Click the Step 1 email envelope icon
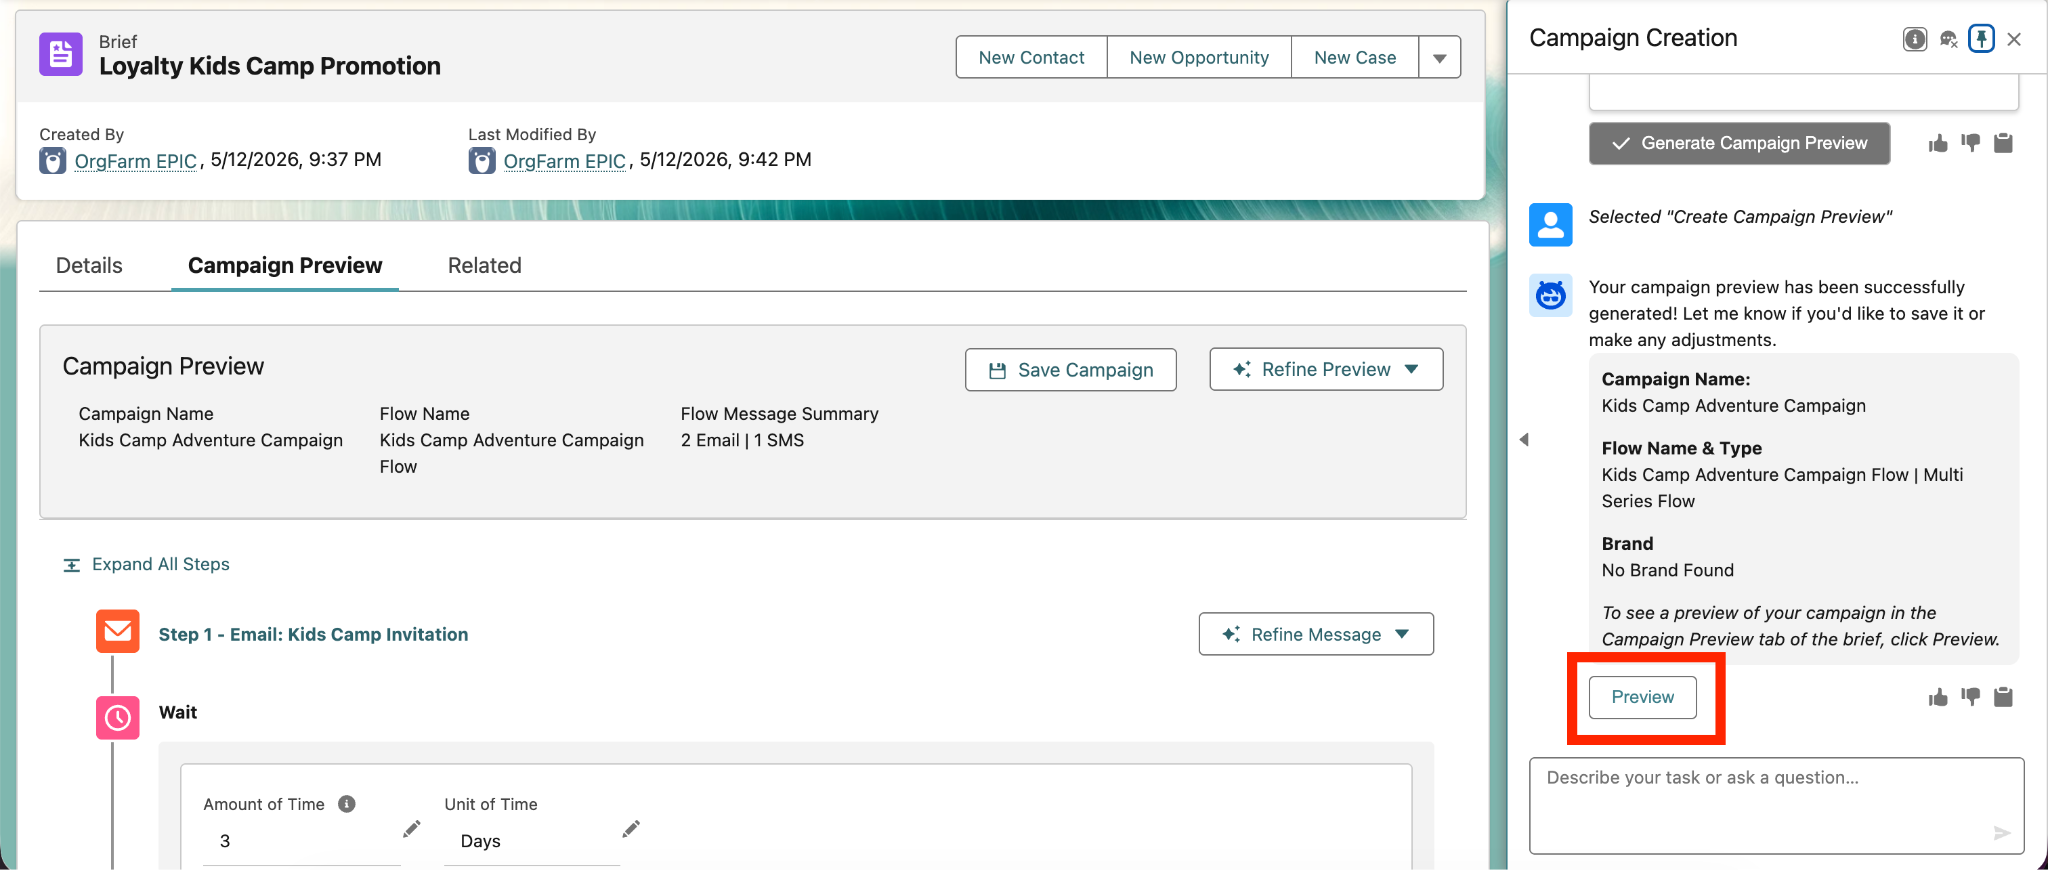This screenshot has height=870, width=2048. [x=118, y=631]
